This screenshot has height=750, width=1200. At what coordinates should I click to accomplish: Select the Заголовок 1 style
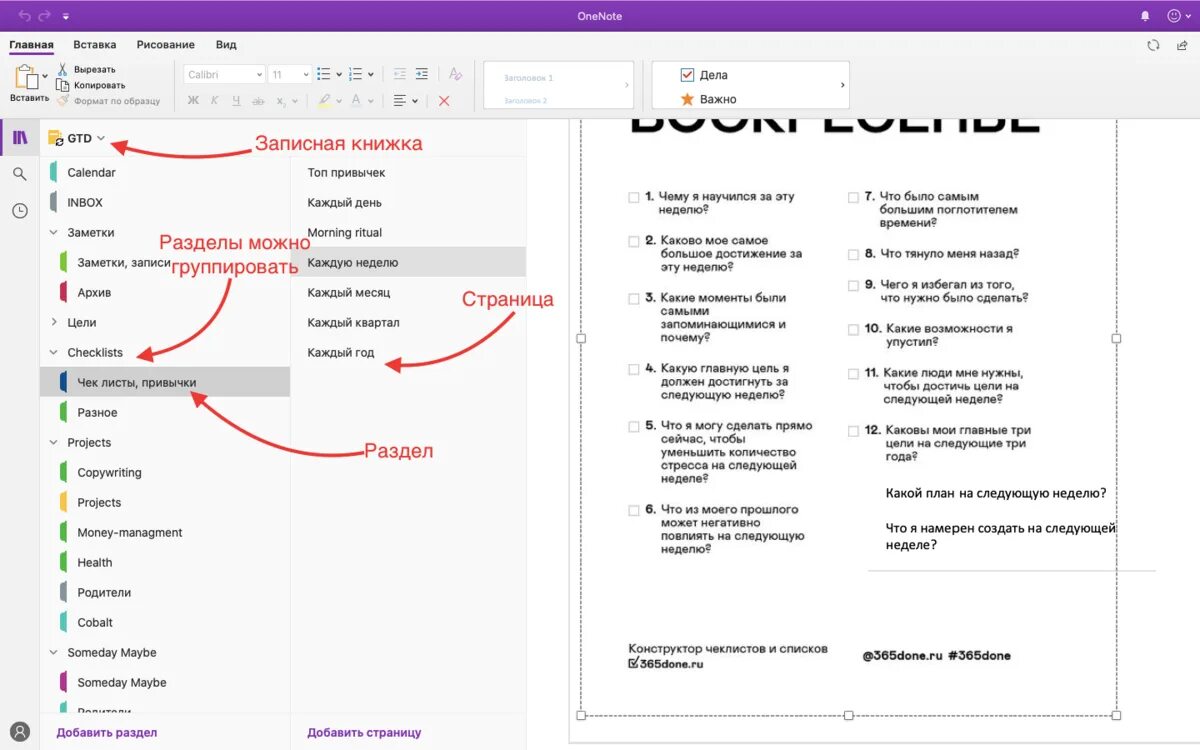(x=529, y=78)
